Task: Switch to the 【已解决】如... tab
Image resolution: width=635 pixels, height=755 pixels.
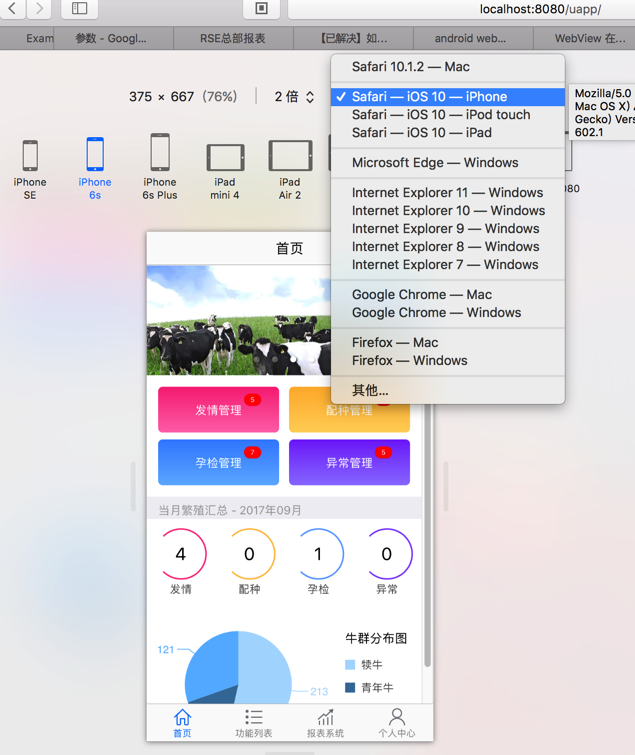Action: pos(353,39)
